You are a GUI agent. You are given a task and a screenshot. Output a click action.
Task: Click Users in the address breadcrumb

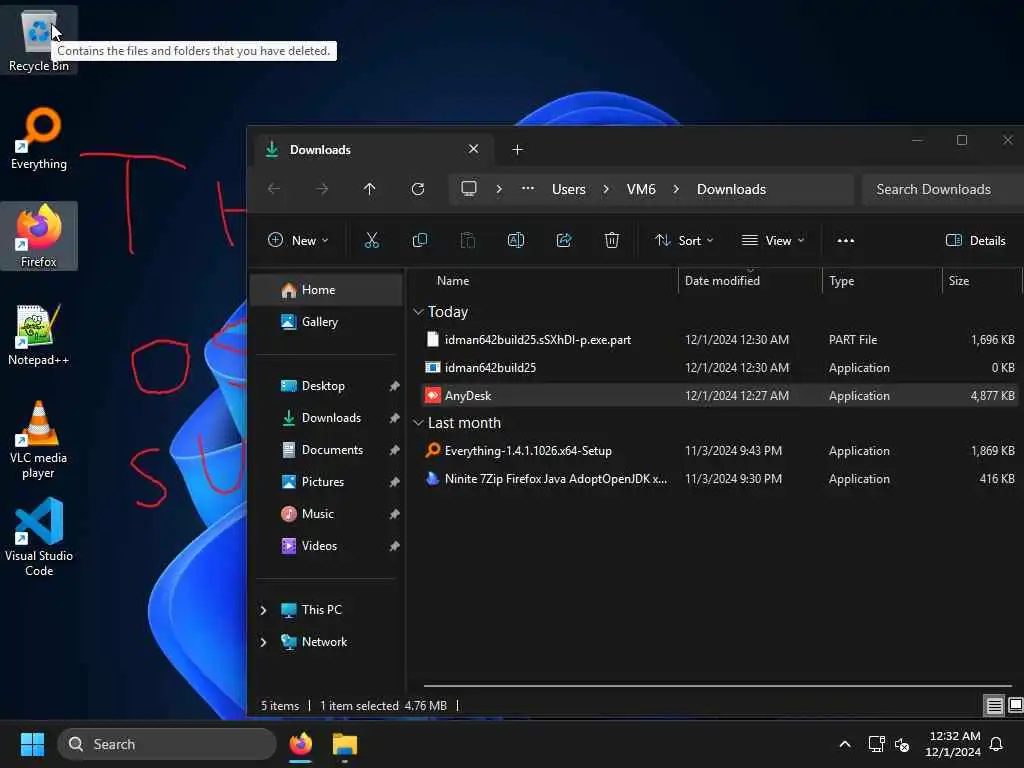[568, 189]
